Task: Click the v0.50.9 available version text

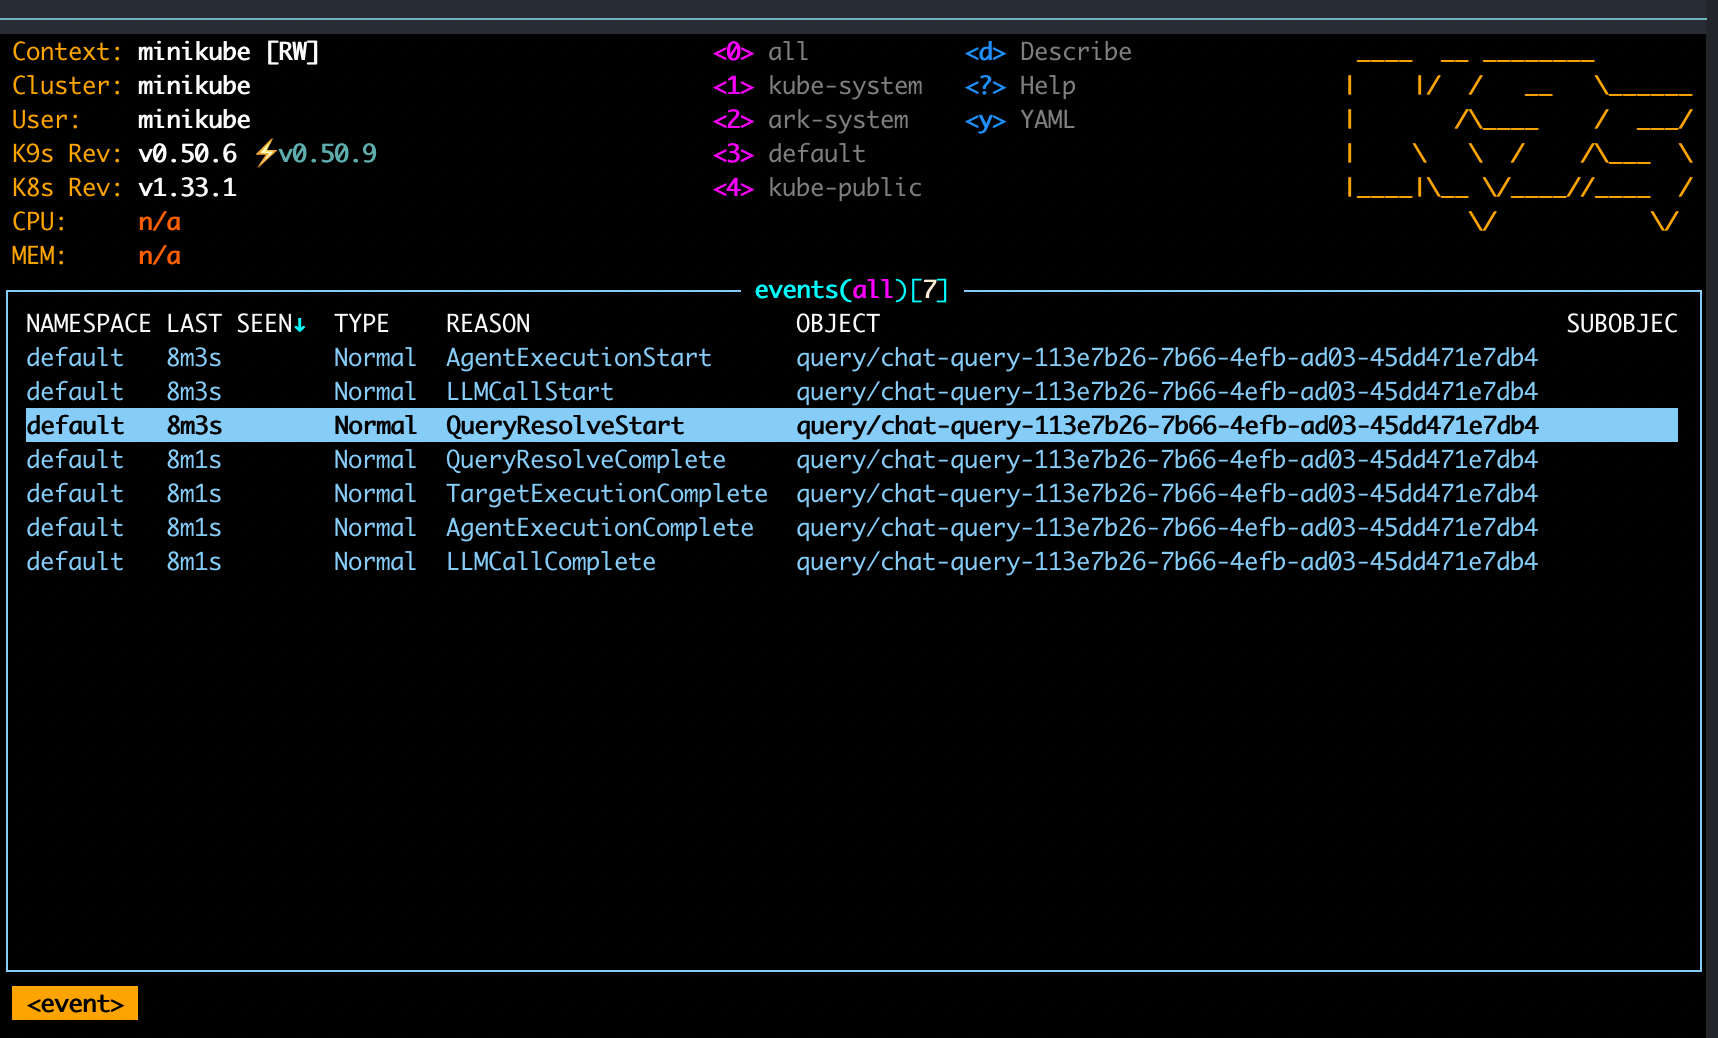Action: [x=328, y=154]
